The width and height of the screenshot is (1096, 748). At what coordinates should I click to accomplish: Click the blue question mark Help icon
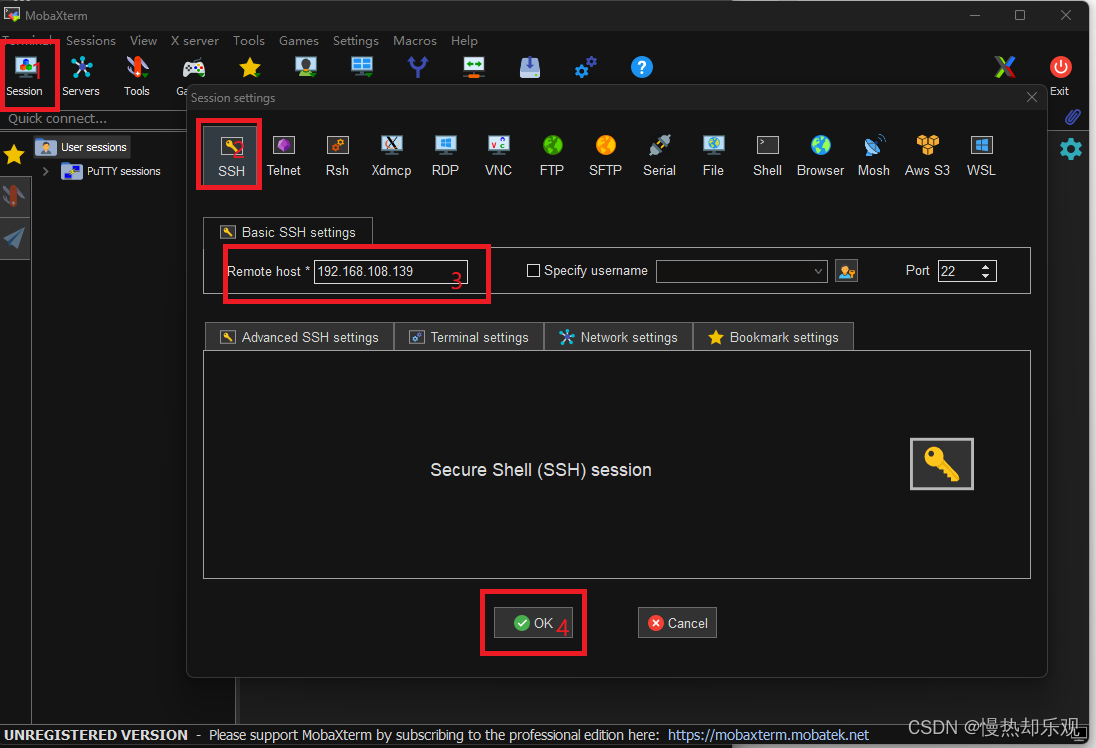click(x=642, y=67)
